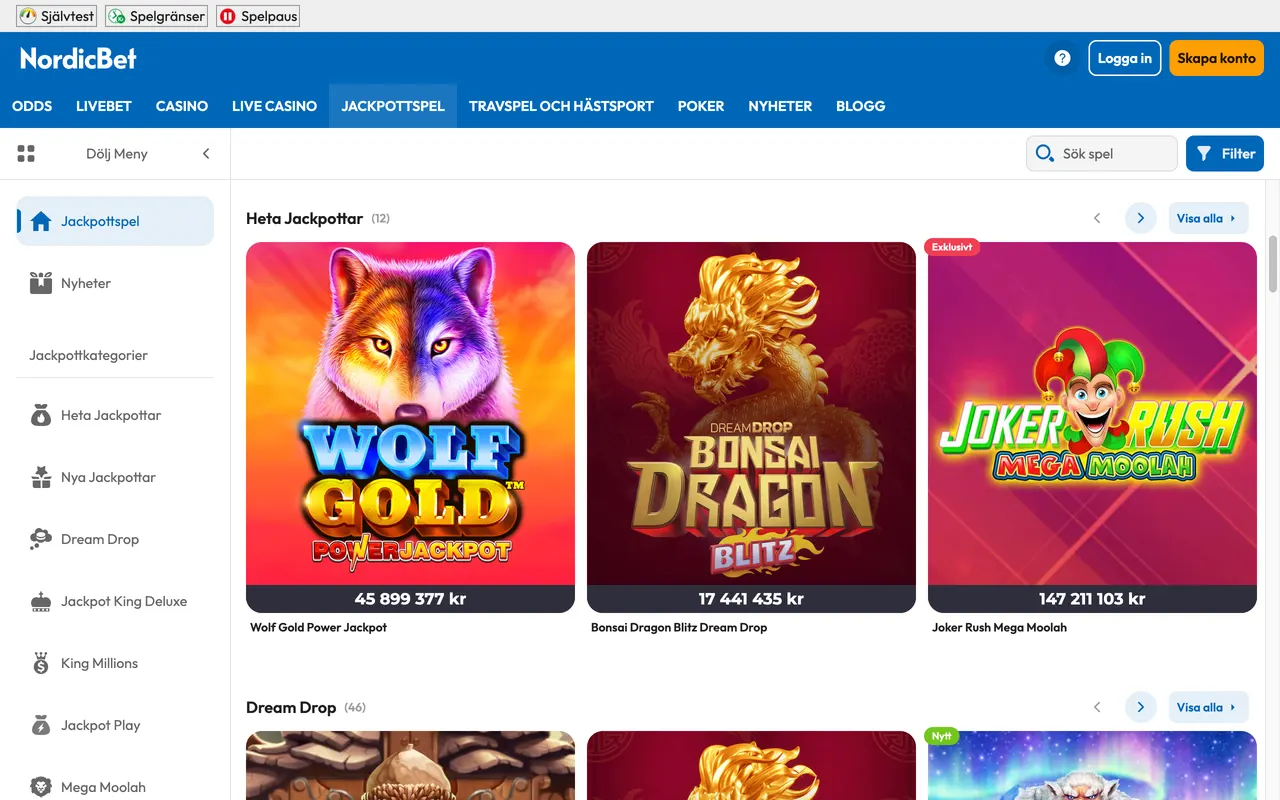Screen dimensions: 1280x800
Task: Select Nya Jackpottar sidebar category
Action: (115, 477)
